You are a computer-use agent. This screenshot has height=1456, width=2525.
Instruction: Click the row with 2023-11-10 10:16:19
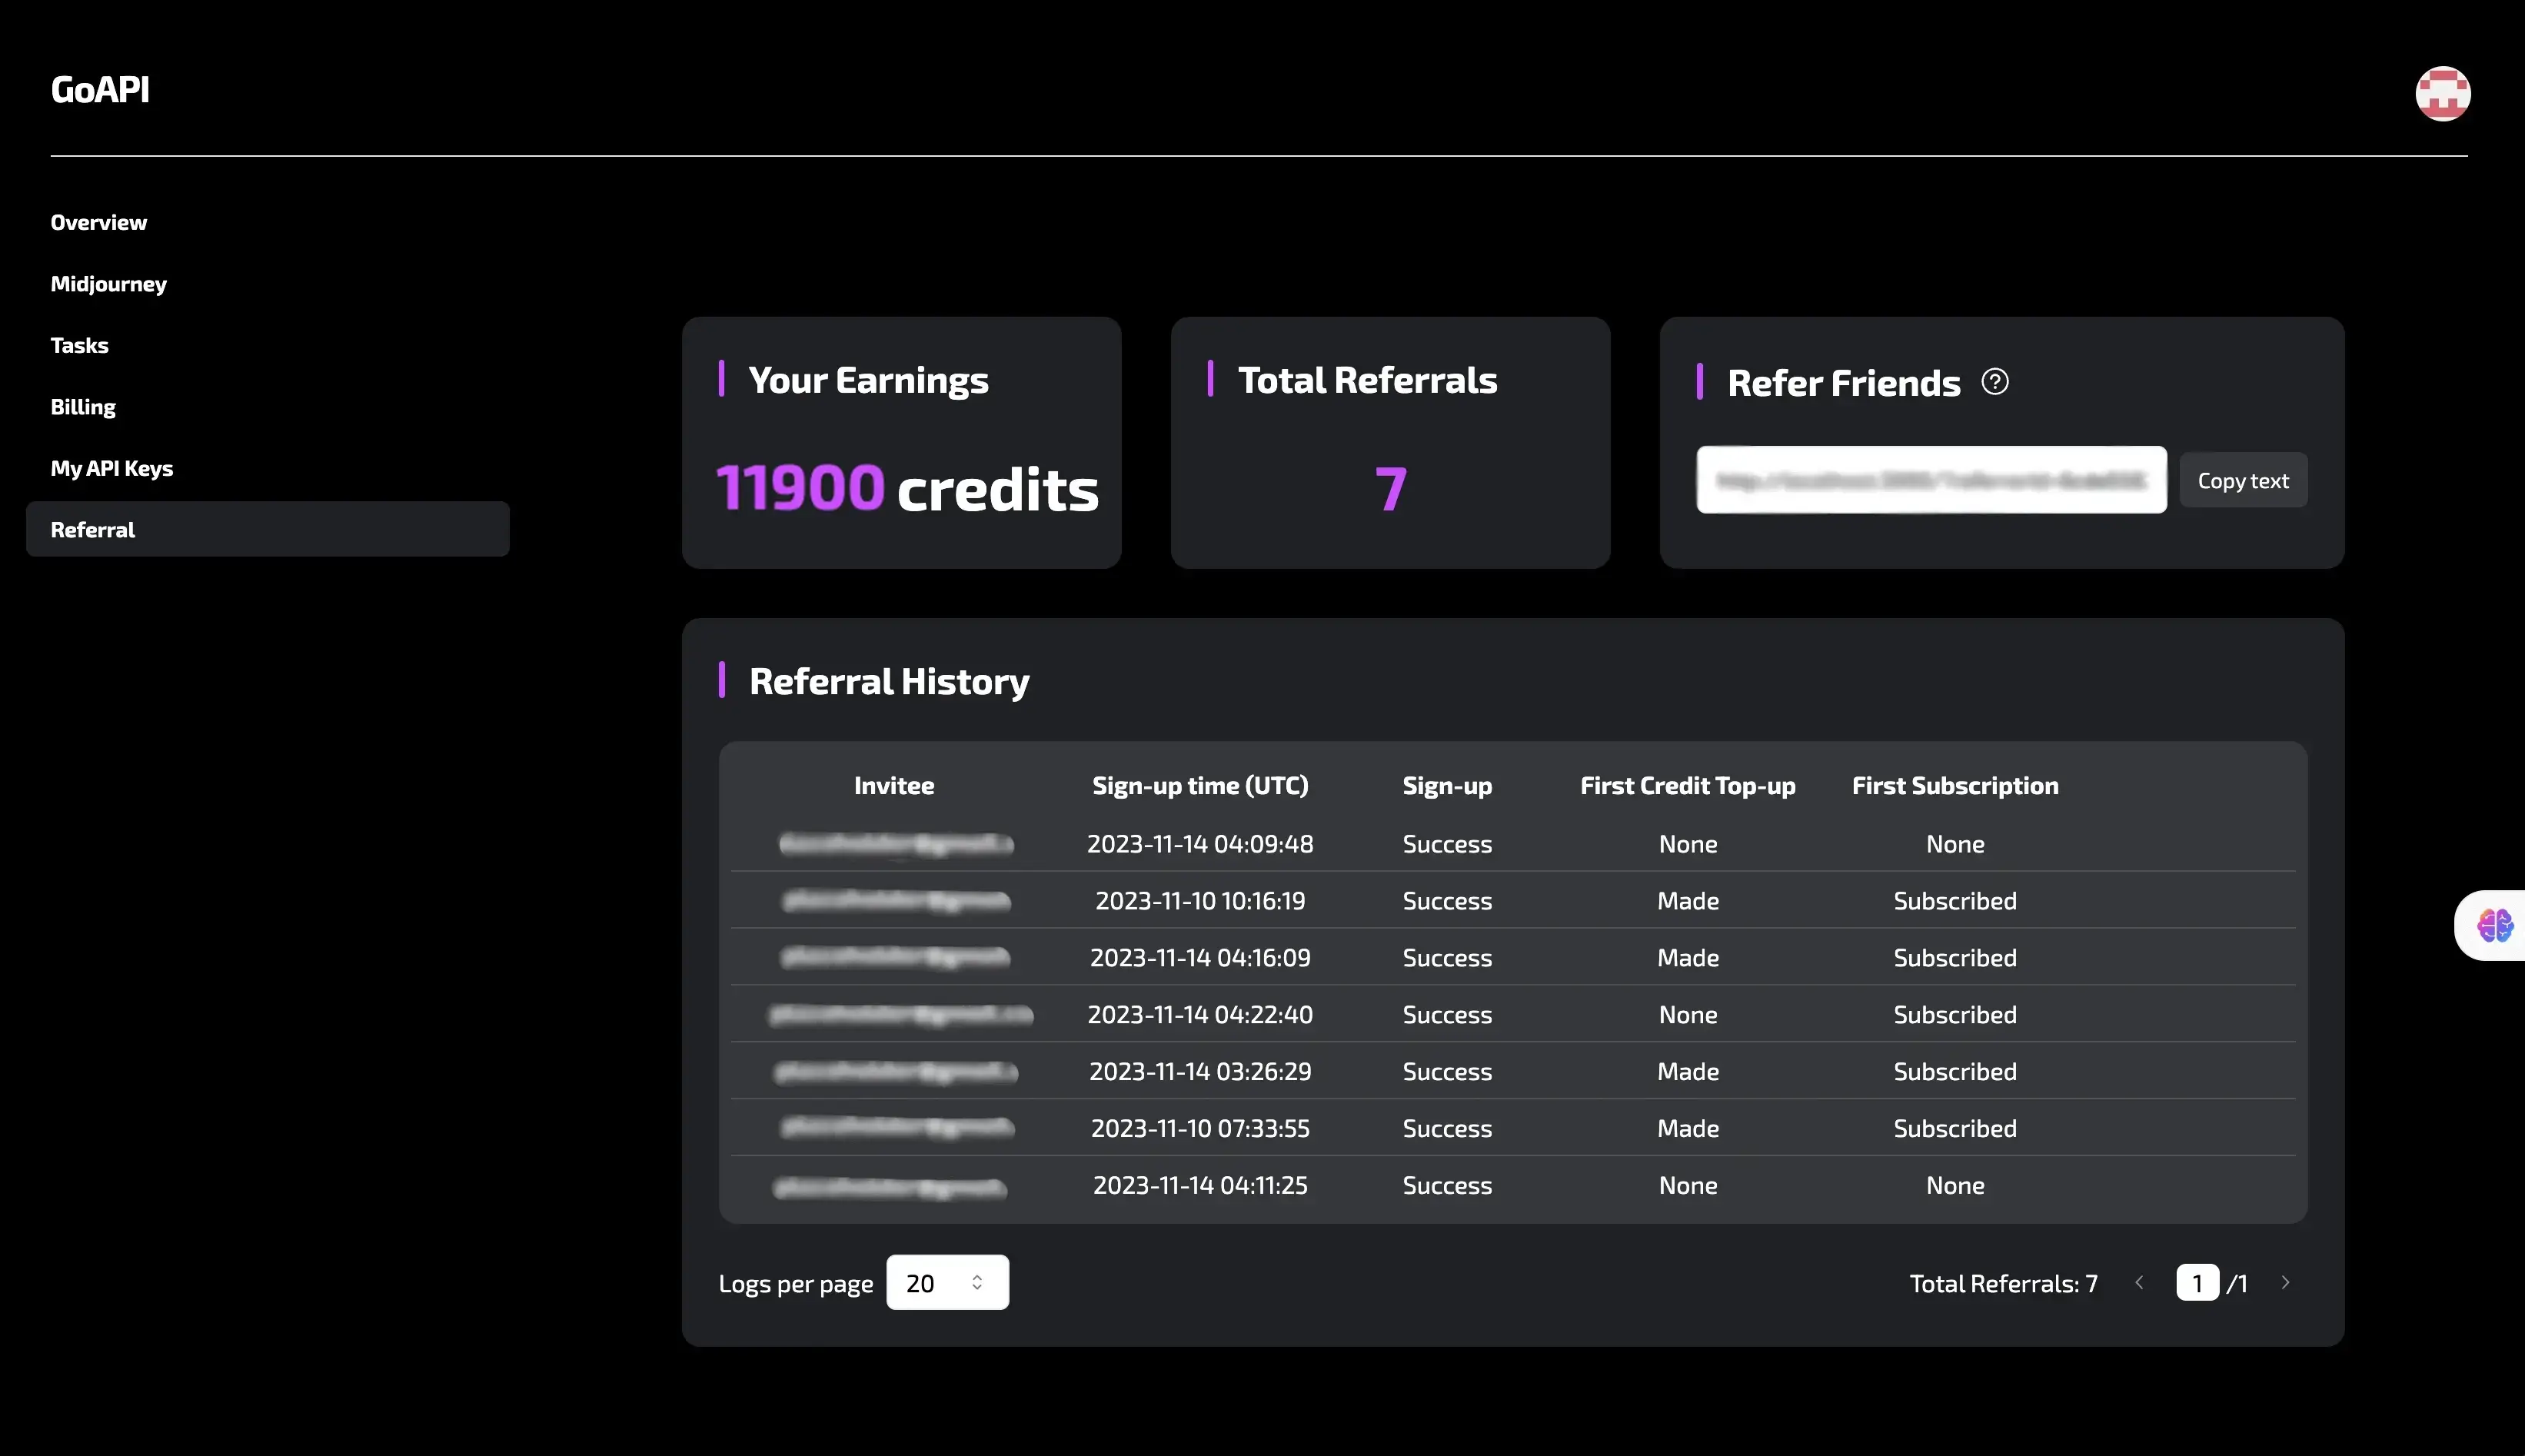point(1199,901)
